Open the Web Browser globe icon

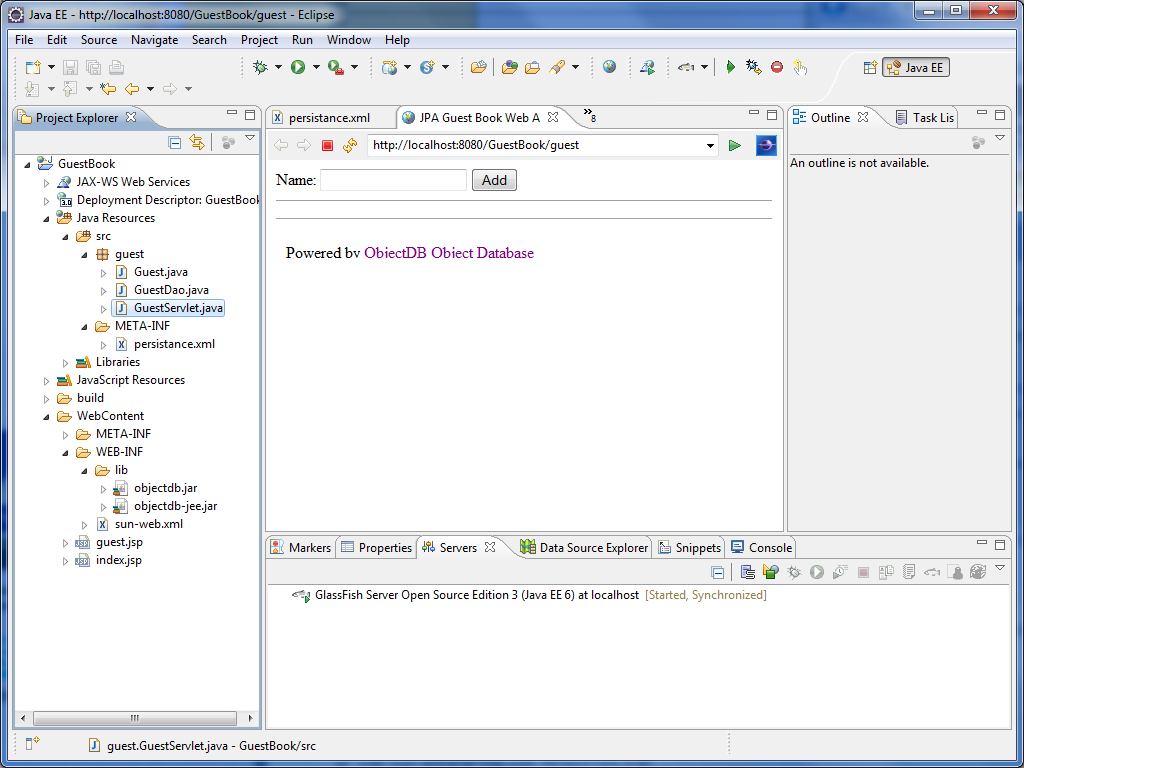pos(609,67)
